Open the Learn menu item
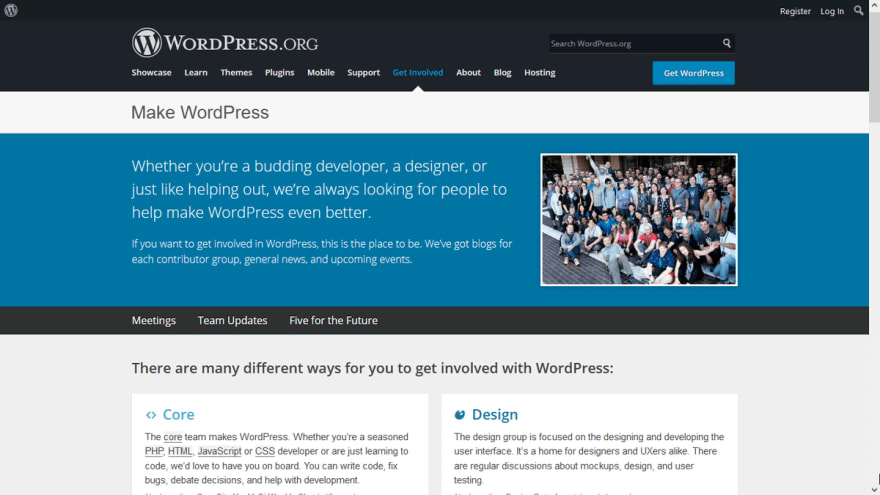880x495 pixels. coord(196,72)
